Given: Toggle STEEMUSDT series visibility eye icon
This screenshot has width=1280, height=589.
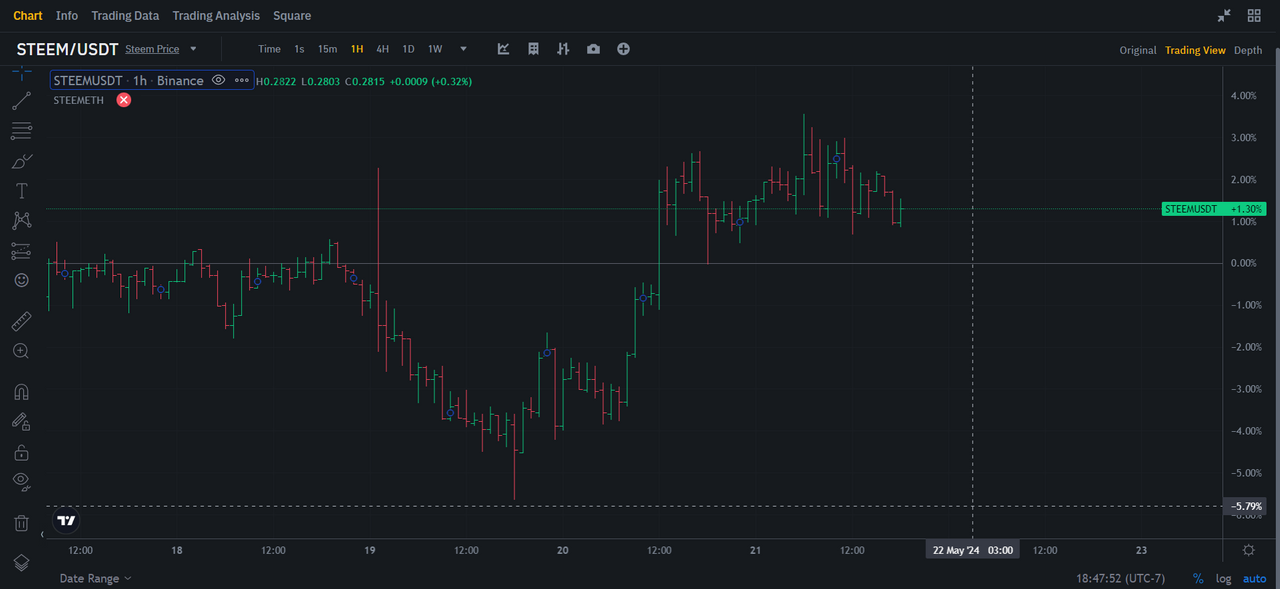Looking at the screenshot, I should (x=219, y=80).
